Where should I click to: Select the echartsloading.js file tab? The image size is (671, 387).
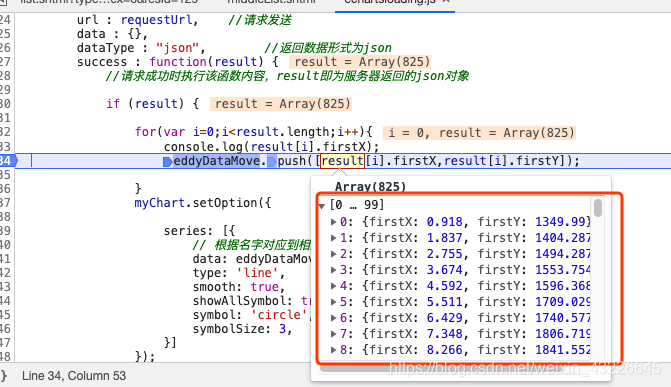[x=390, y=2]
